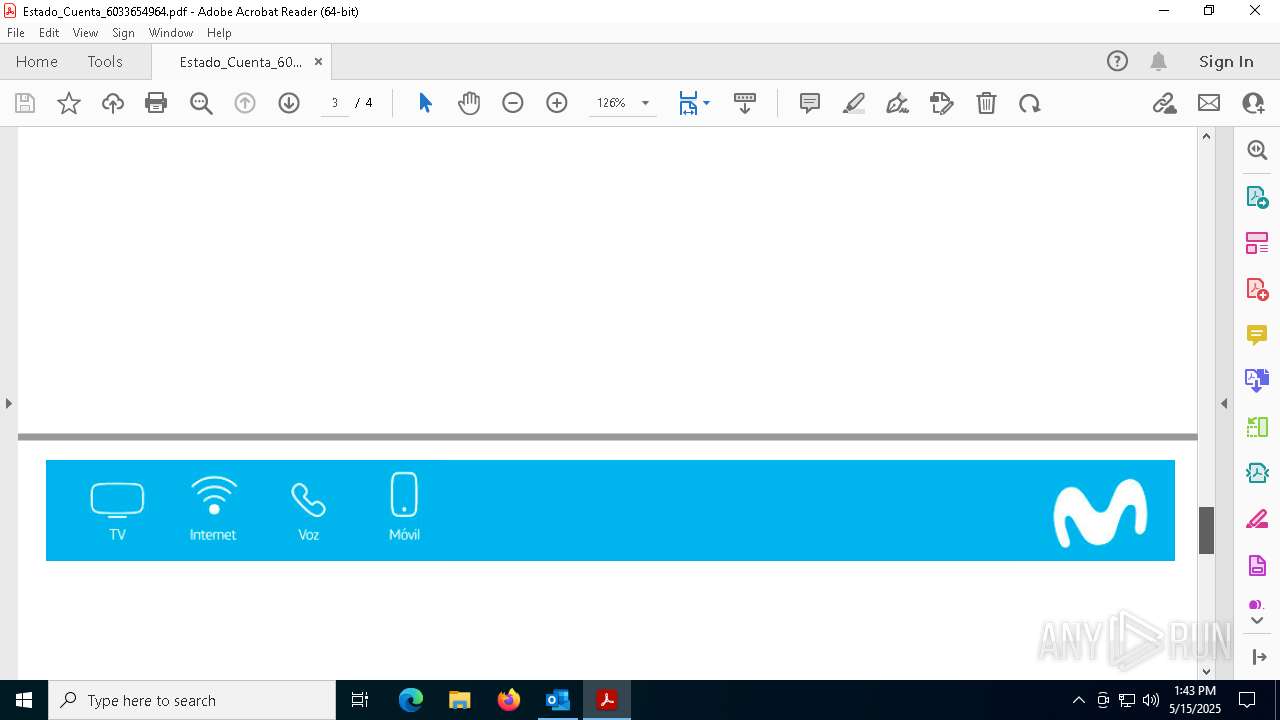Image resolution: width=1280 pixels, height=720 pixels.
Task: Zoom in with the plus button
Action: [x=557, y=103]
